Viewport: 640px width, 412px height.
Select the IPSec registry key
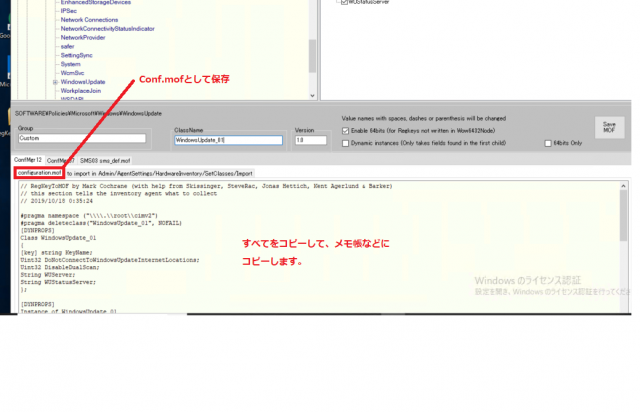pyautogui.click(x=70, y=9)
